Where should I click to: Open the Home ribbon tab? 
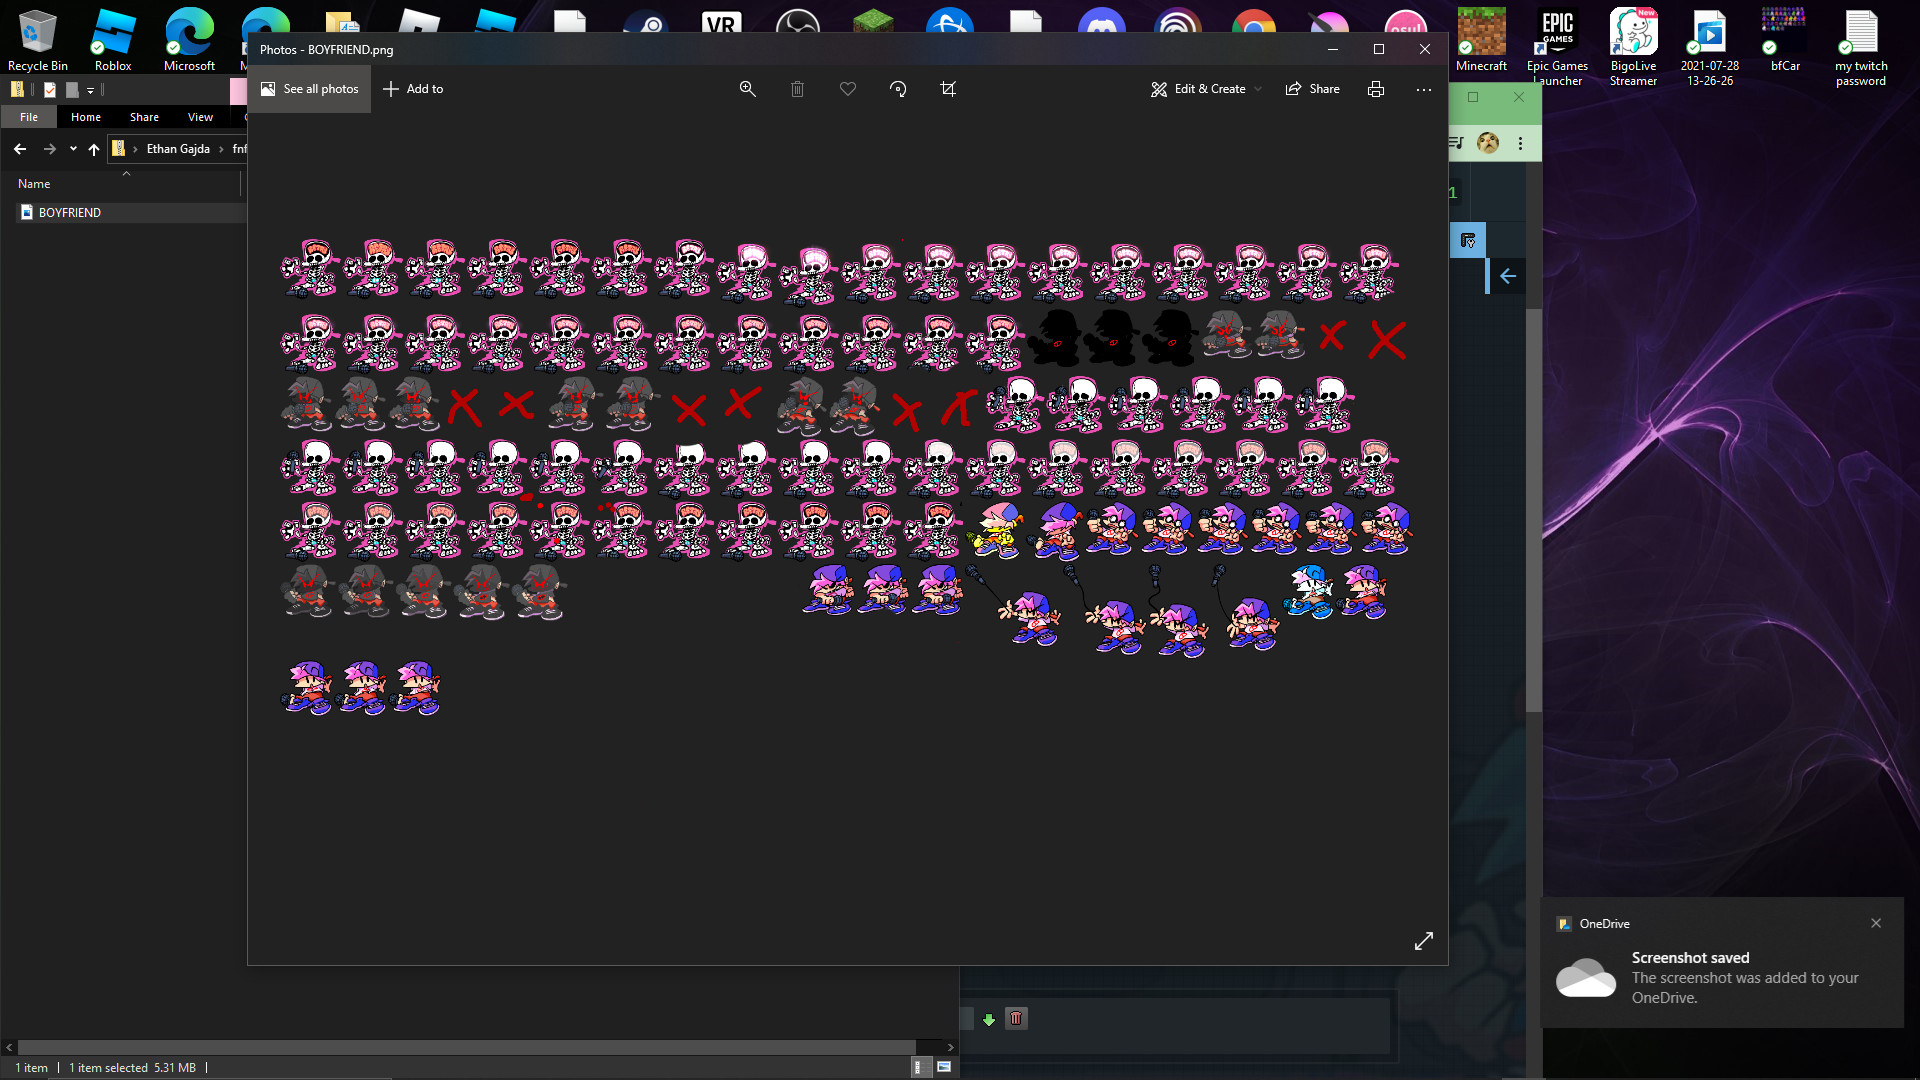pos(86,117)
